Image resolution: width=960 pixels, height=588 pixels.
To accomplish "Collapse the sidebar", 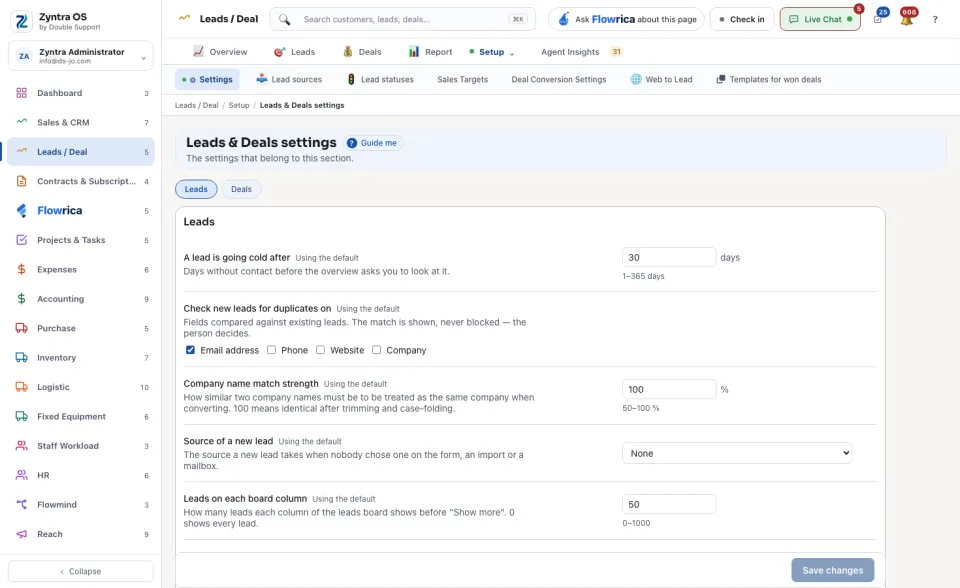I will click(81, 571).
